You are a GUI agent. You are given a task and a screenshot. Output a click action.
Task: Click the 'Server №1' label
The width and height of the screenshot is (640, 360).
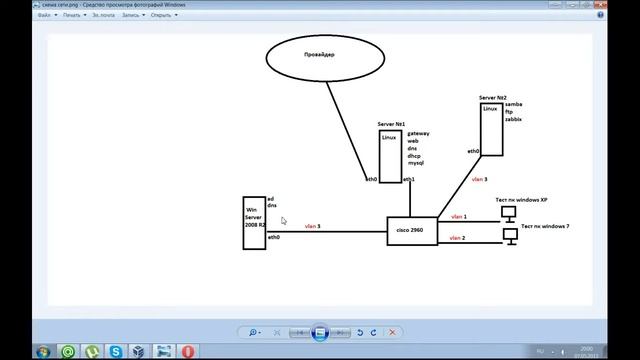[391, 124]
